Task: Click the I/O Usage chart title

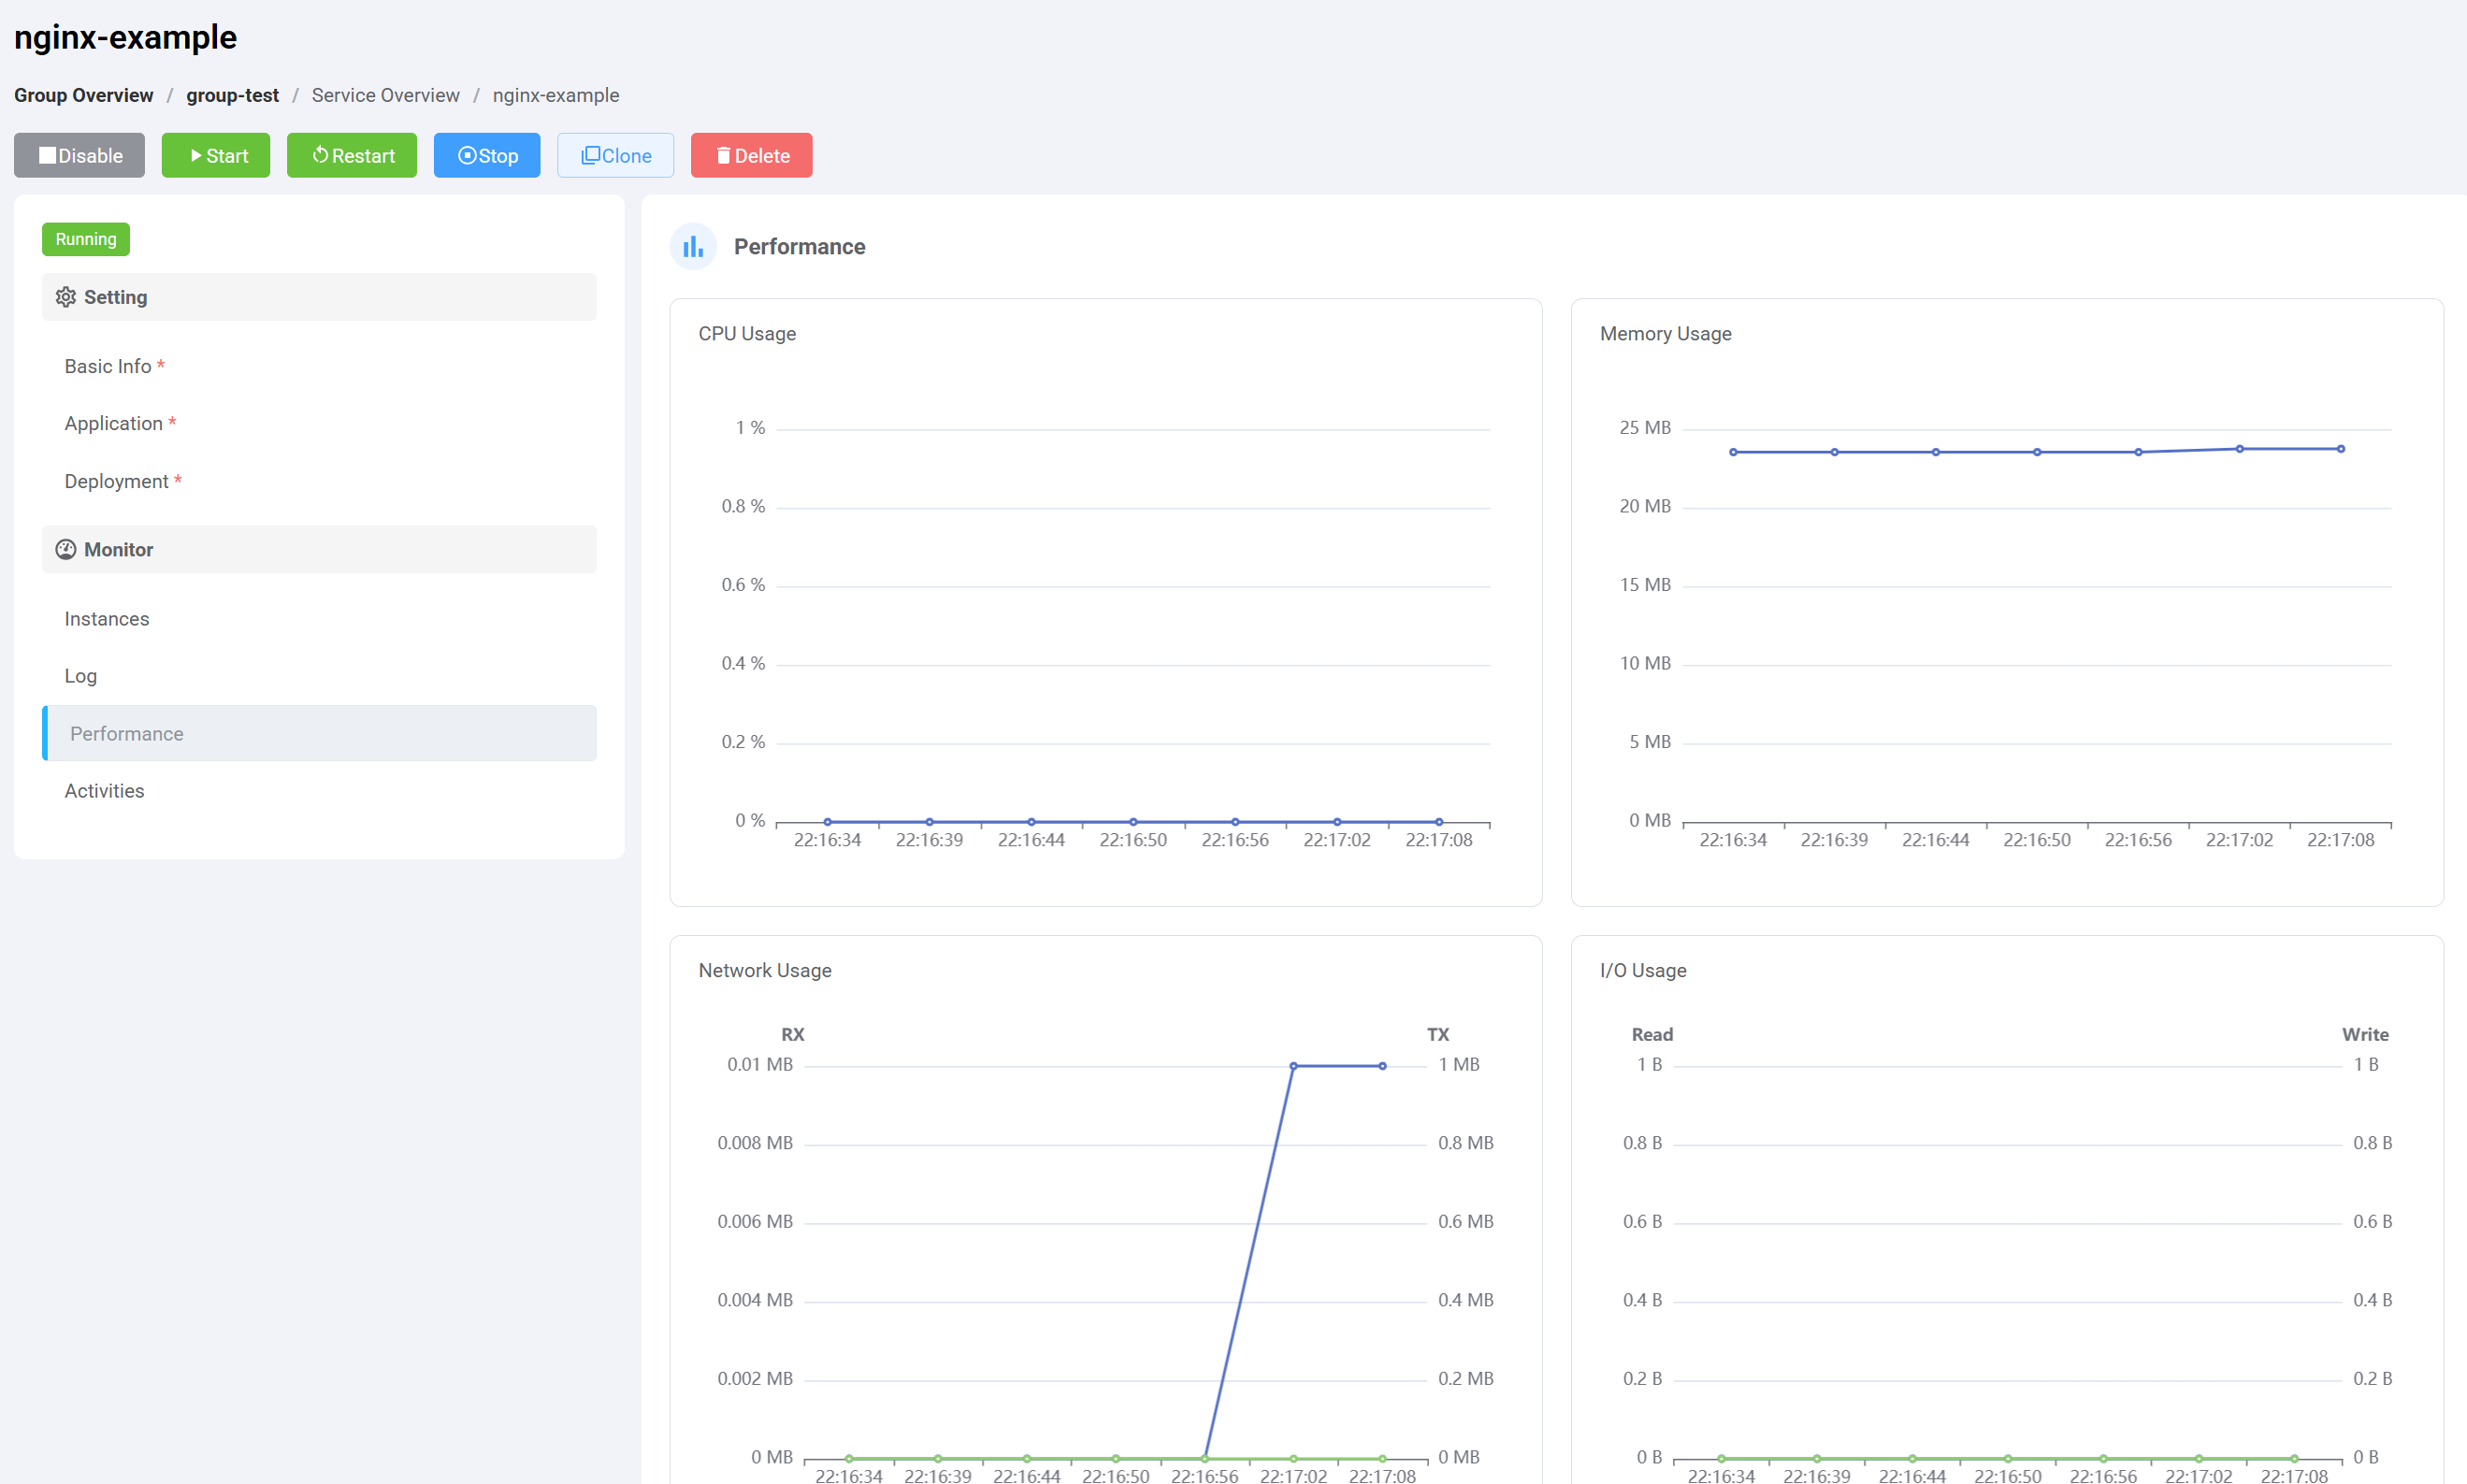Action: click(1643, 970)
